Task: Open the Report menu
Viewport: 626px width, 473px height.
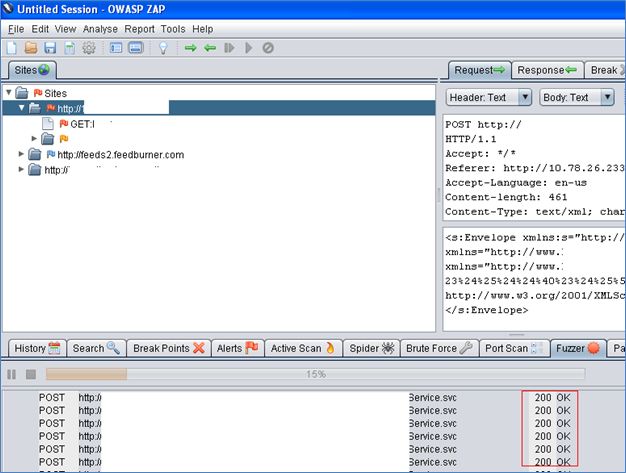Action: [139, 29]
